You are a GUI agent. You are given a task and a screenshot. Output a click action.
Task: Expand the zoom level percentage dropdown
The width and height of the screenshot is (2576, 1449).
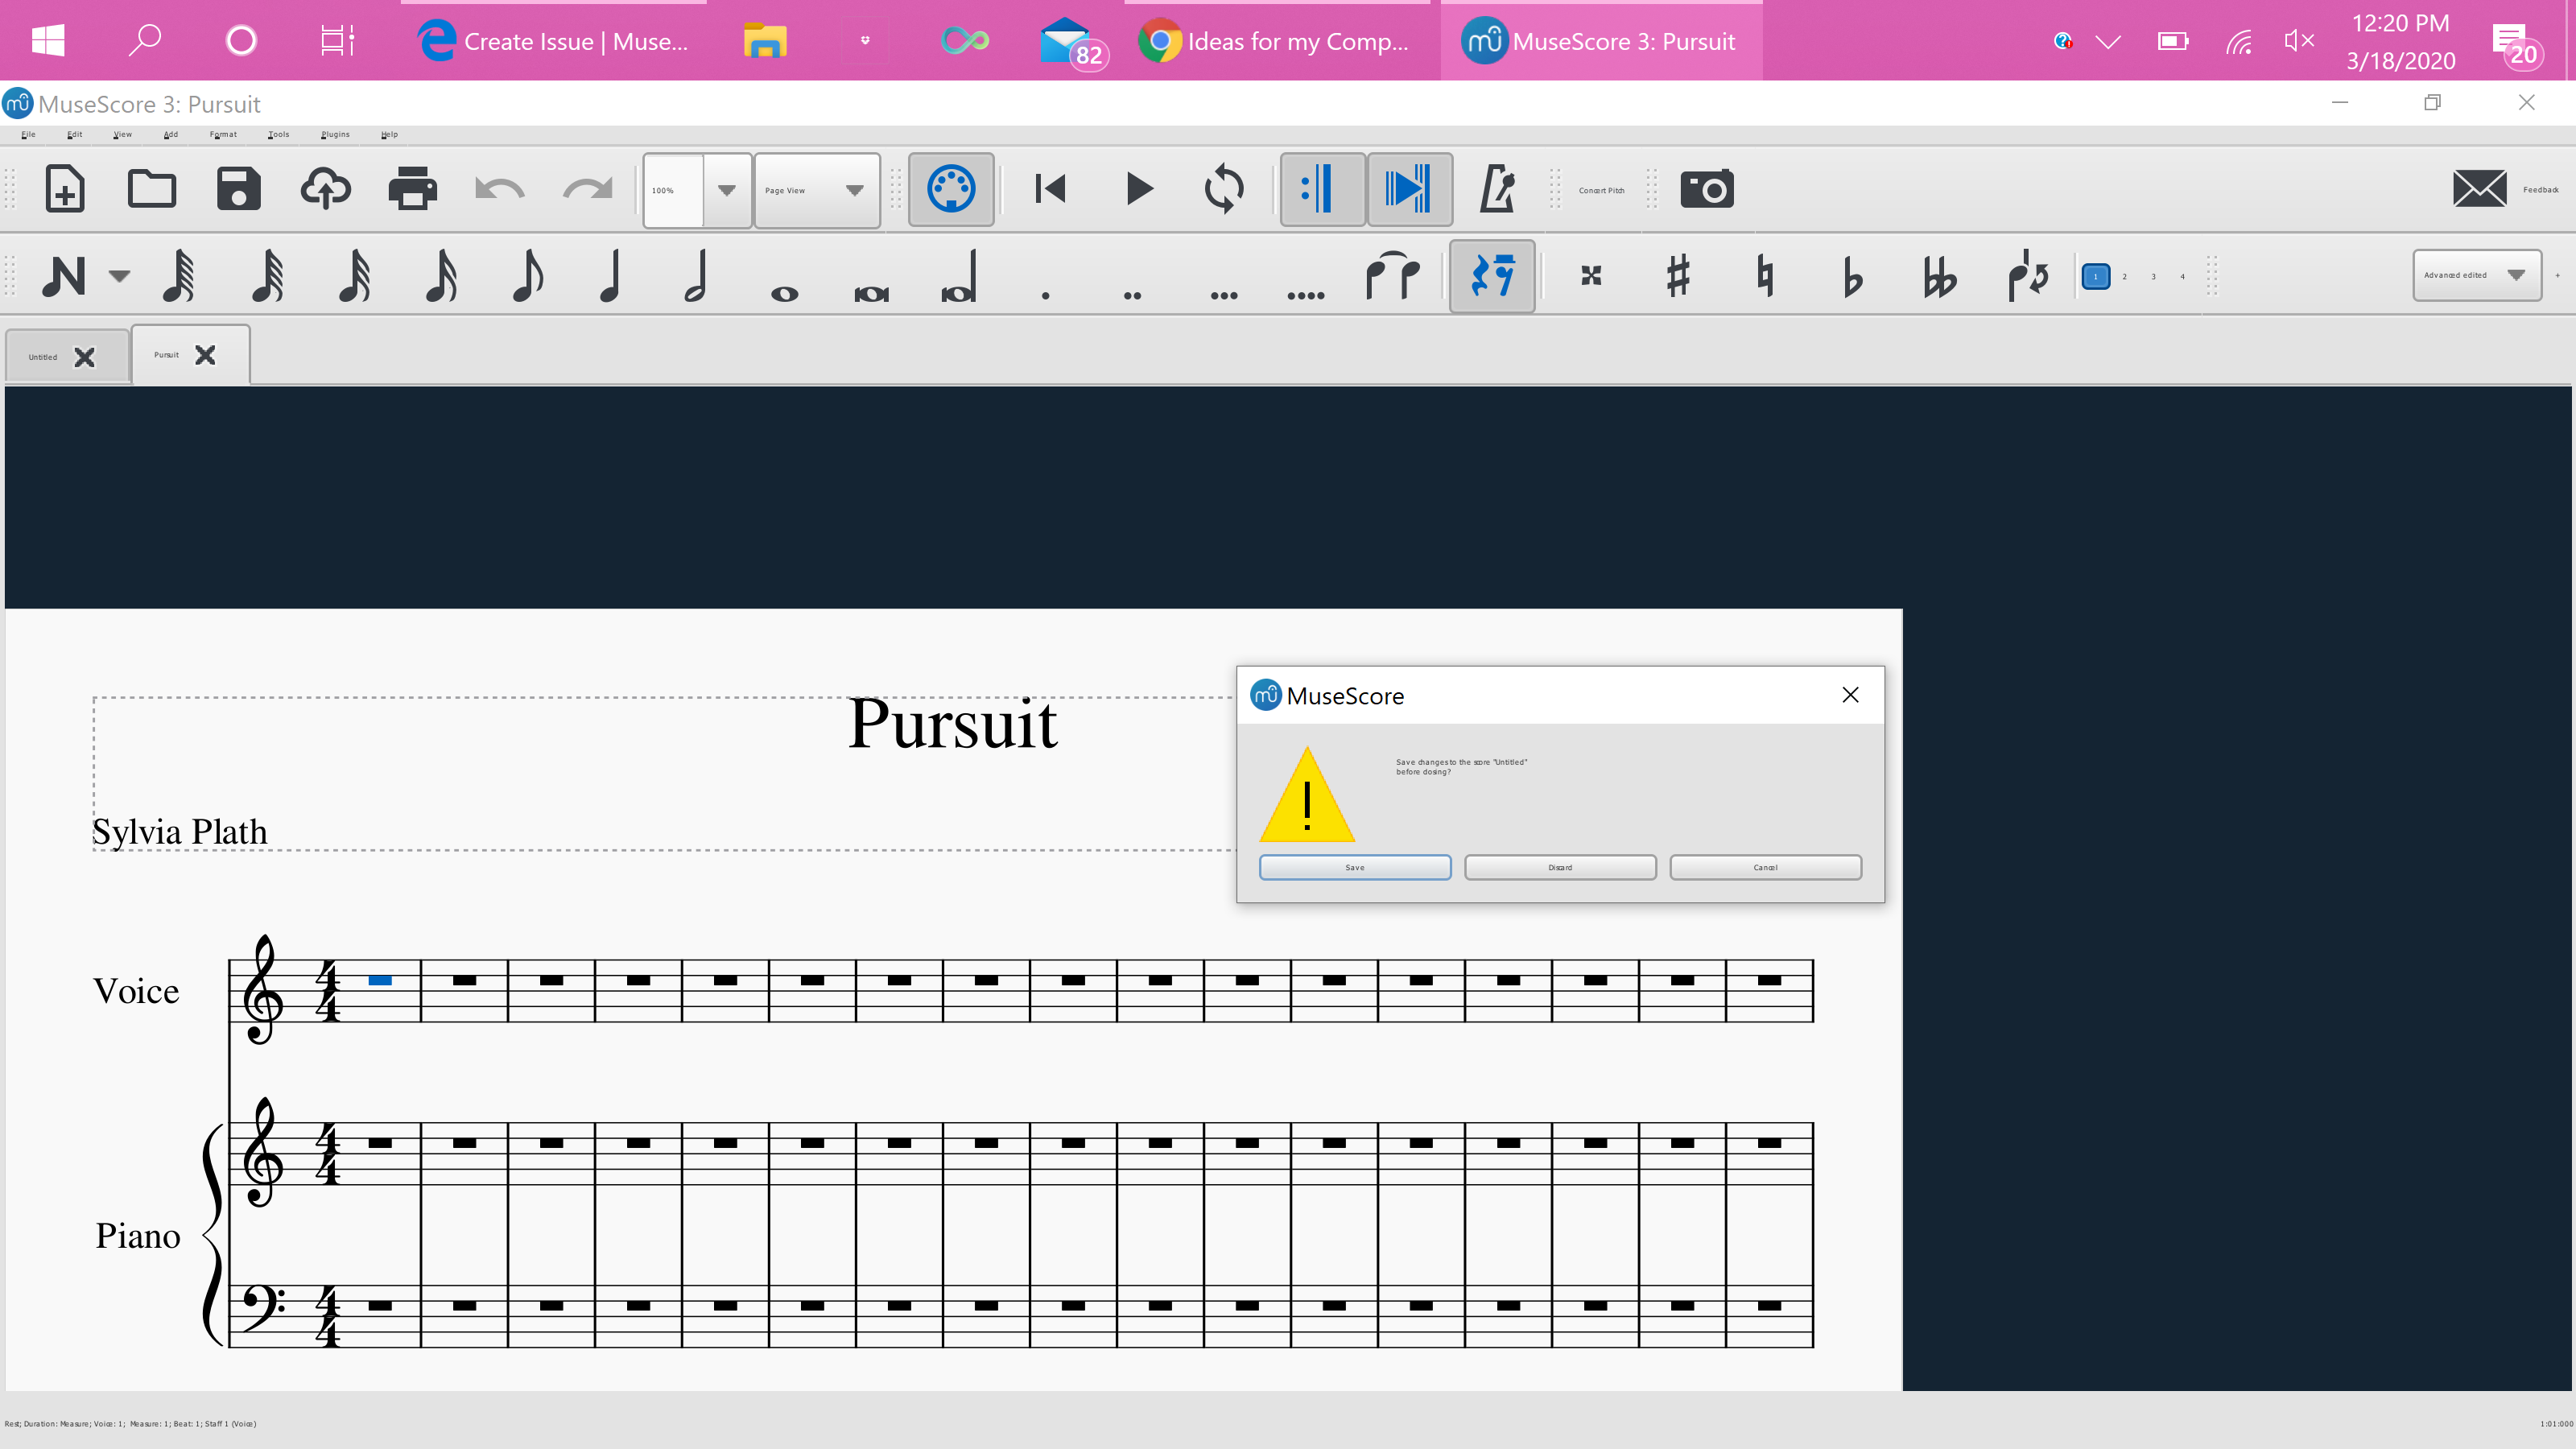click(x=724, y=189)
